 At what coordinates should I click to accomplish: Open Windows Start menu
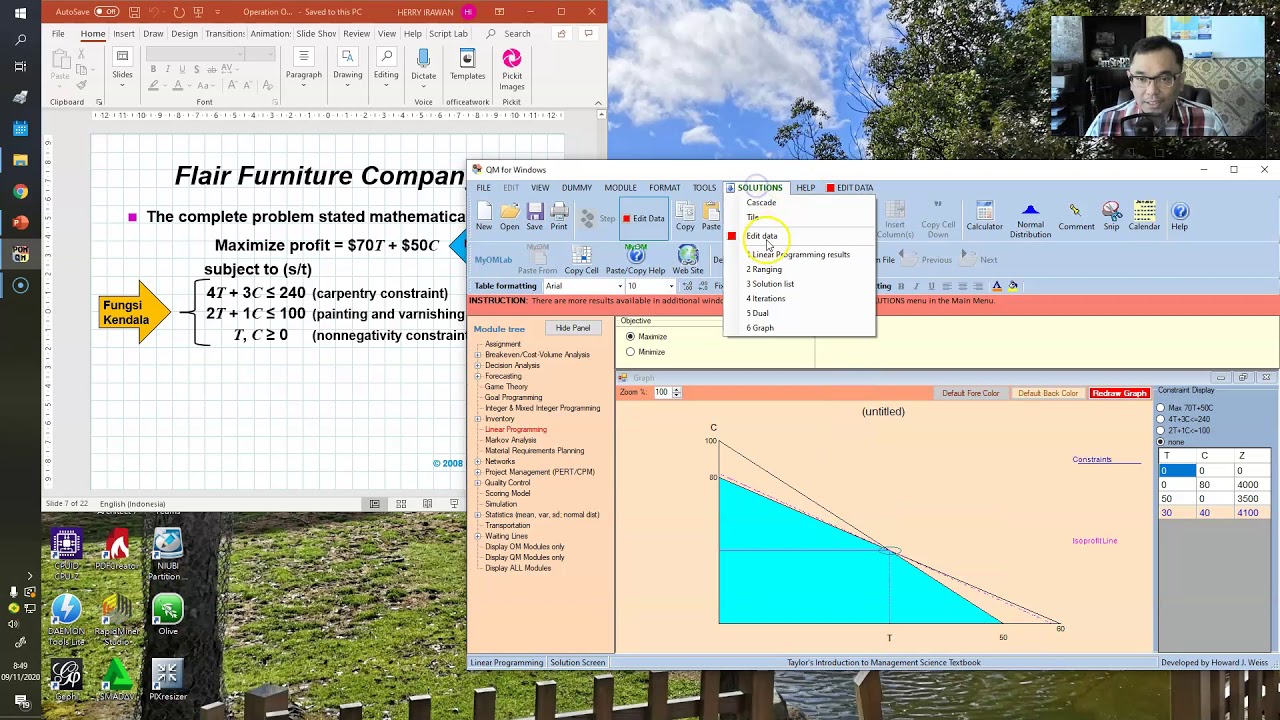[20, 13]
